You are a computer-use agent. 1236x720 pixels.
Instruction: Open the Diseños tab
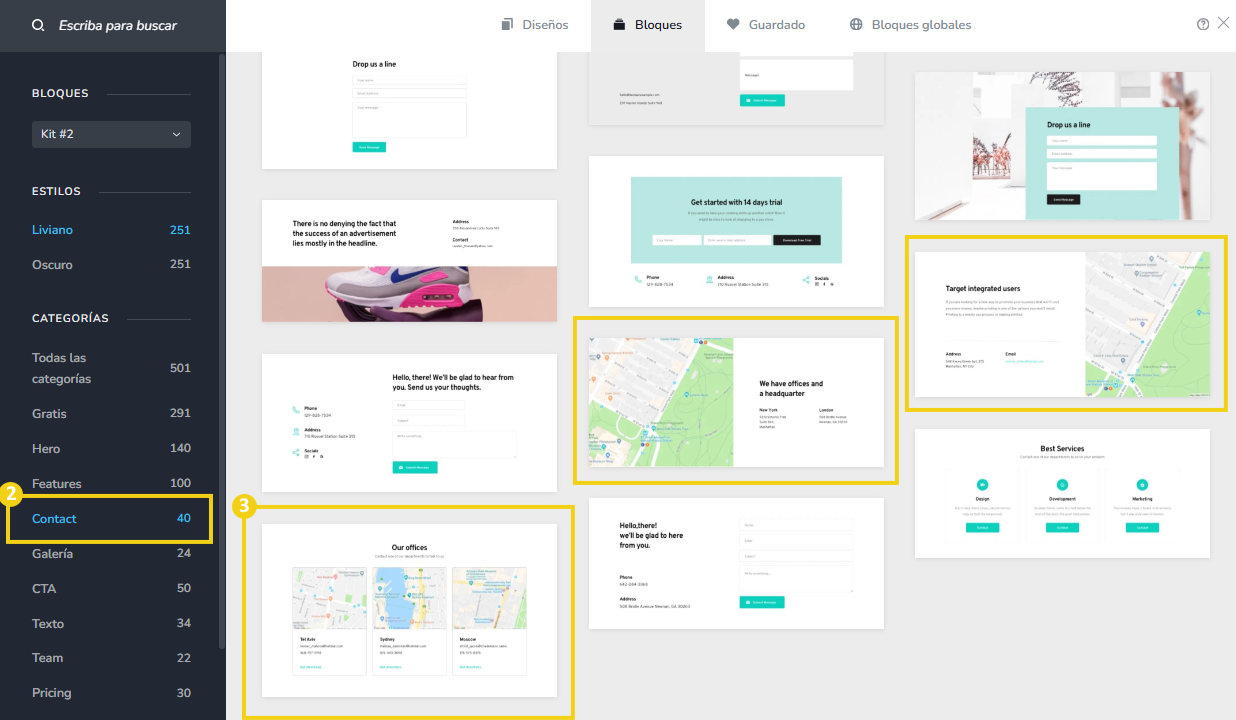[535, 25]
